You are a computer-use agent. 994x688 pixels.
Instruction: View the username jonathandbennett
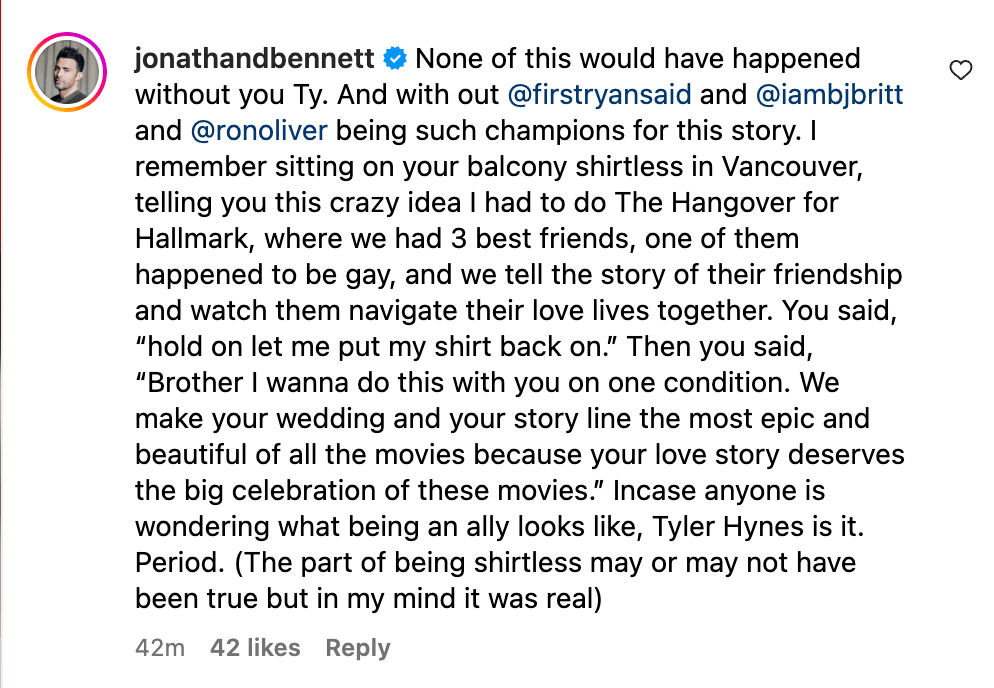pos(254,58)
